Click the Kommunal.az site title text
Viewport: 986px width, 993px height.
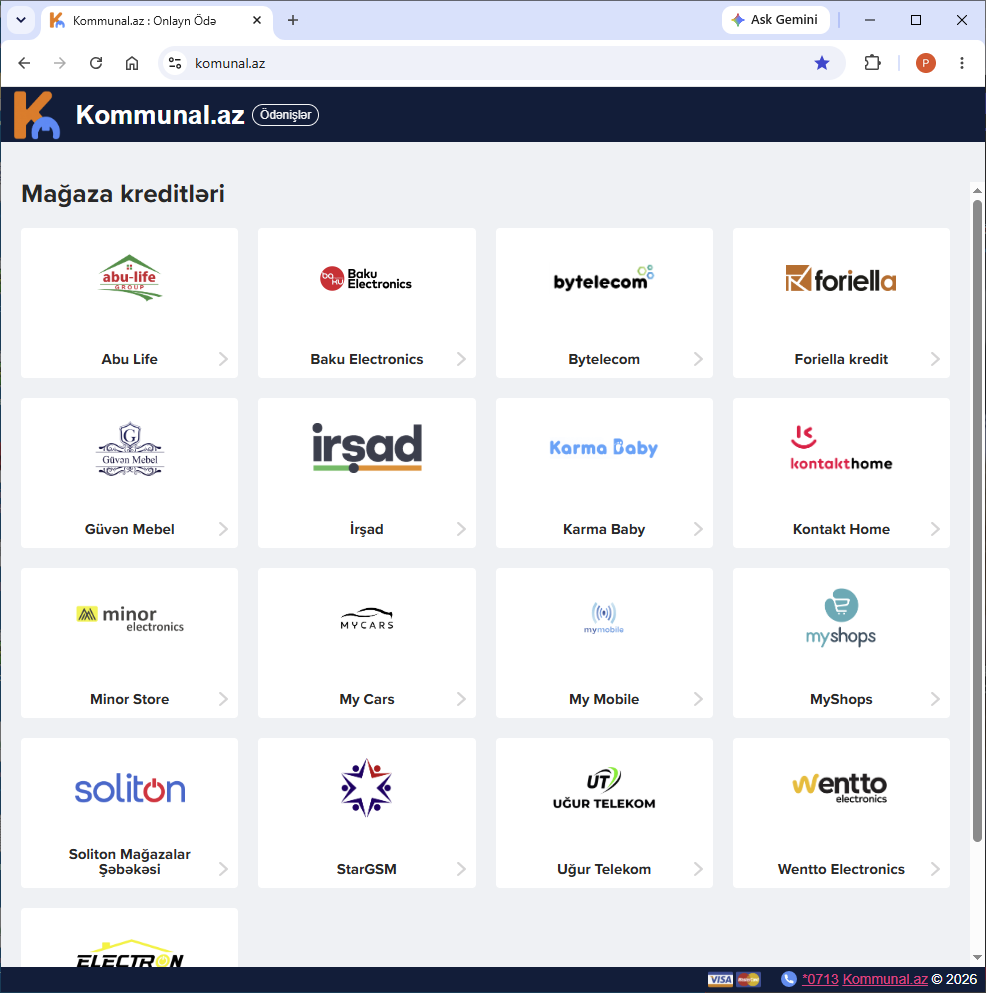[160, 115]
